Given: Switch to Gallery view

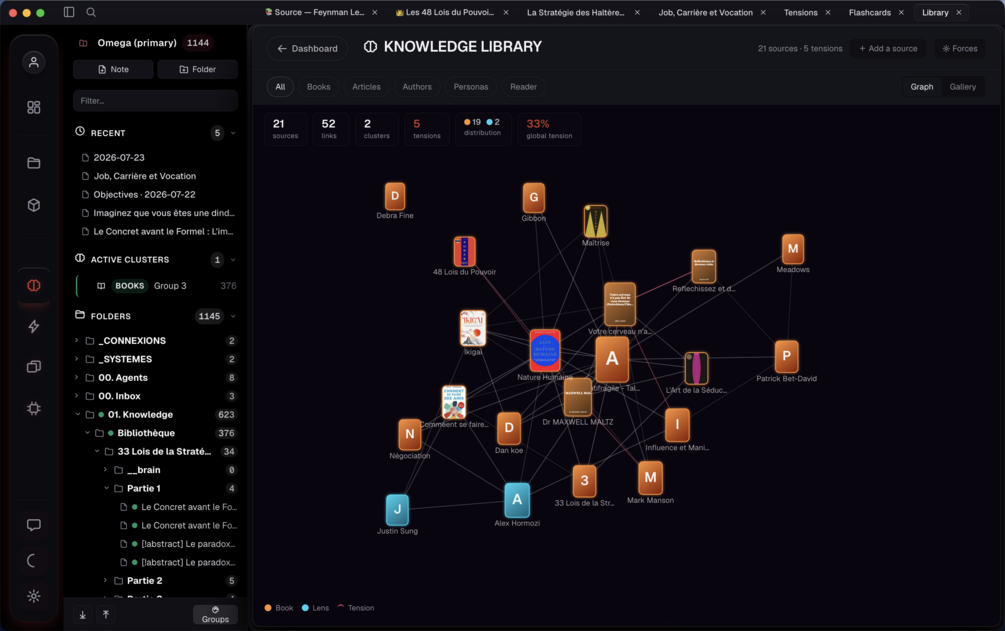Looking at the screenshot, I should coord(963,87).
